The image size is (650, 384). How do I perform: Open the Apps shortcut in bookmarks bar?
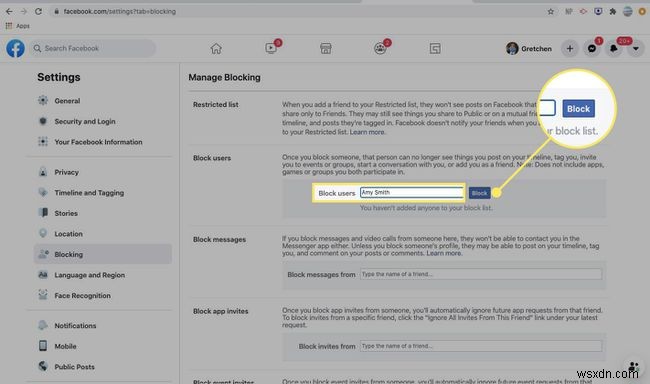click(x=17, y=26)
